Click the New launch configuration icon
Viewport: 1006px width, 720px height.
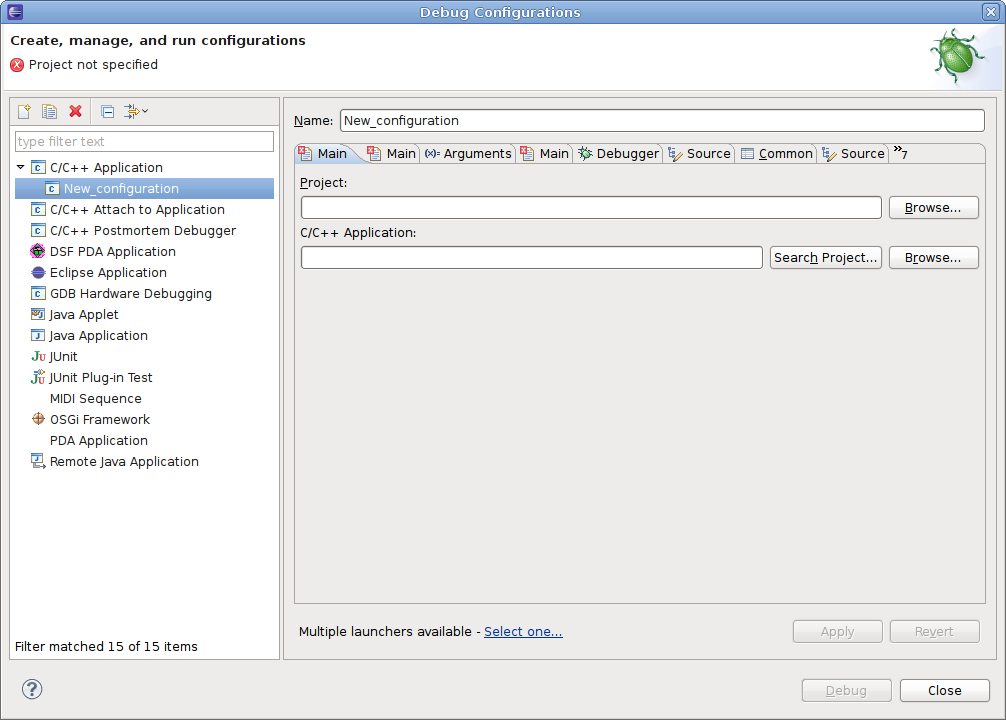[24, 111]
